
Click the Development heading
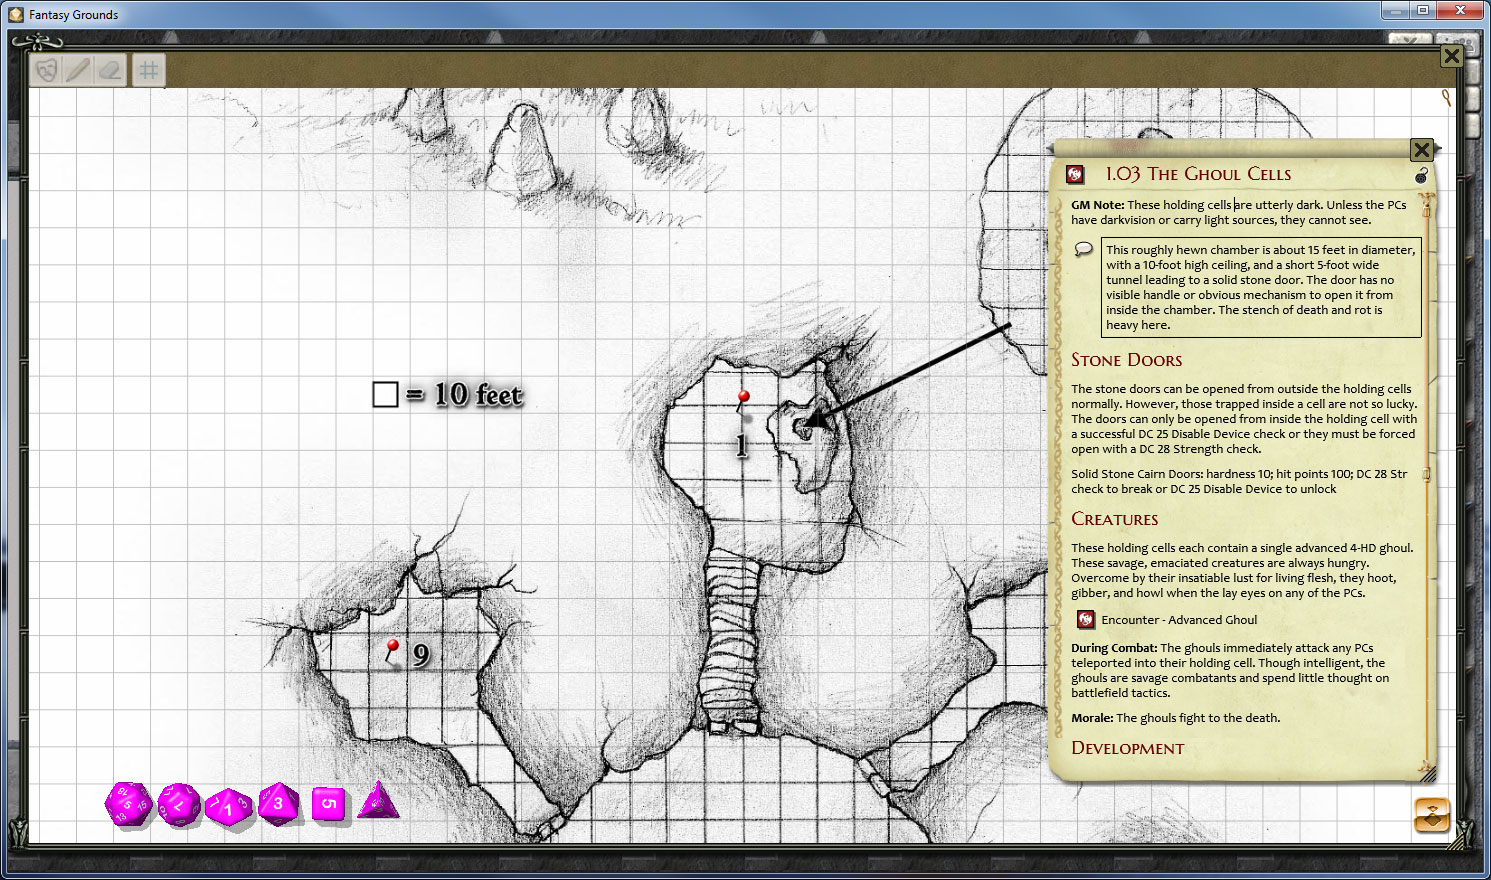tap(1127, 748)
